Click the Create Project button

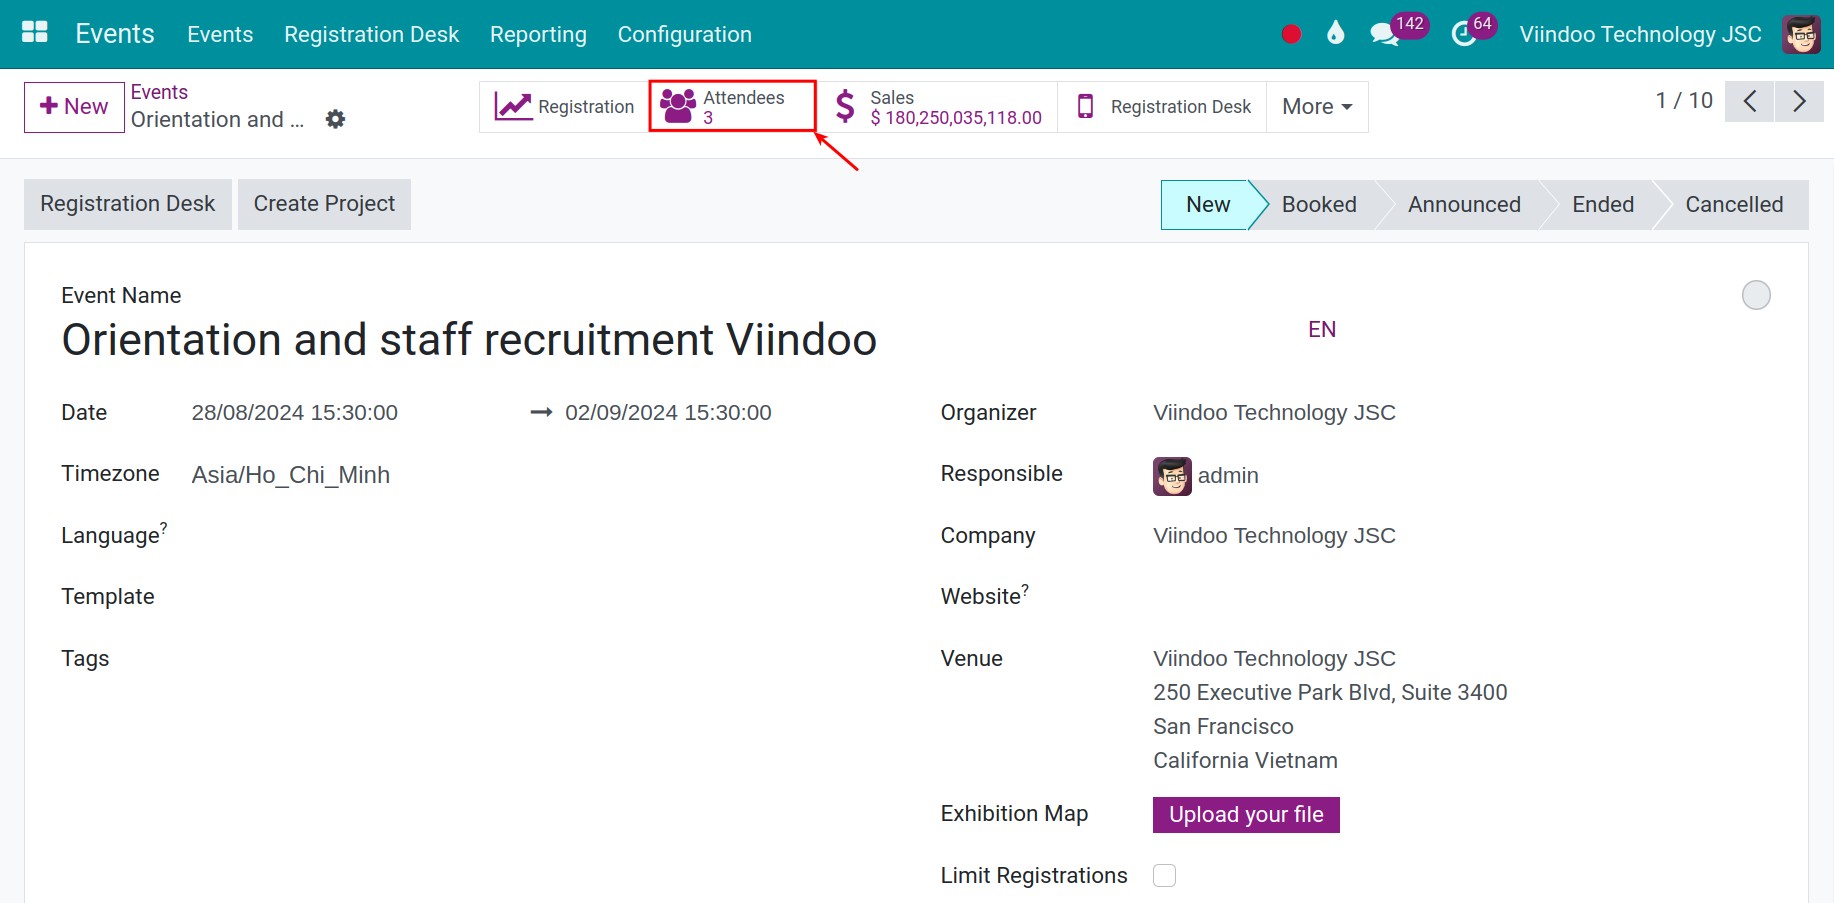pos(324,204)
